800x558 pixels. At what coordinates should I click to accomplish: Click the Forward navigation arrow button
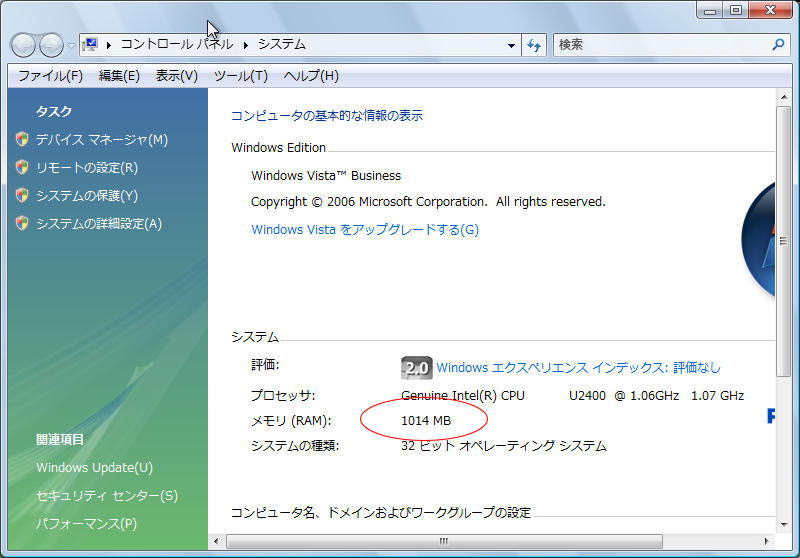pos(52,45)
